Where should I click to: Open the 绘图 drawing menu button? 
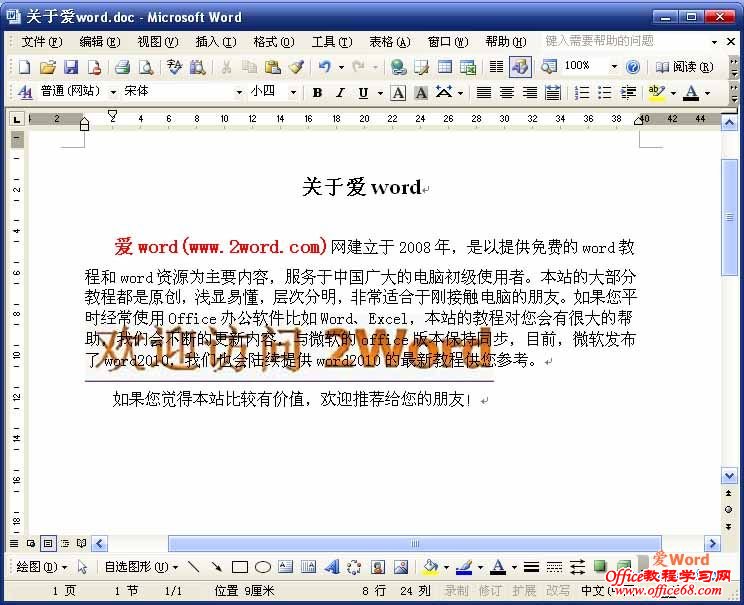click(42, 567)
